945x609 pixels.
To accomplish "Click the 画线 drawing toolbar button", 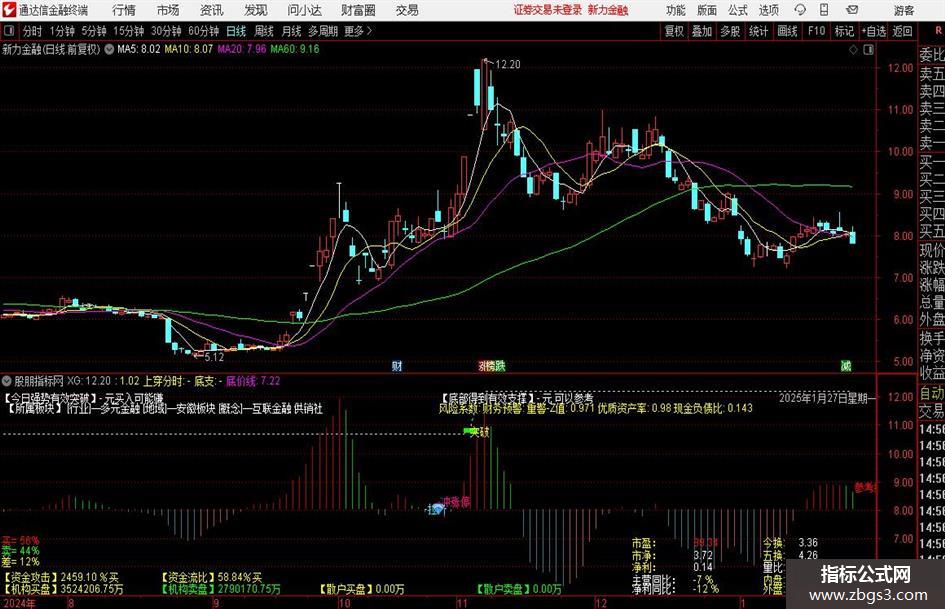I will [787, 31].
